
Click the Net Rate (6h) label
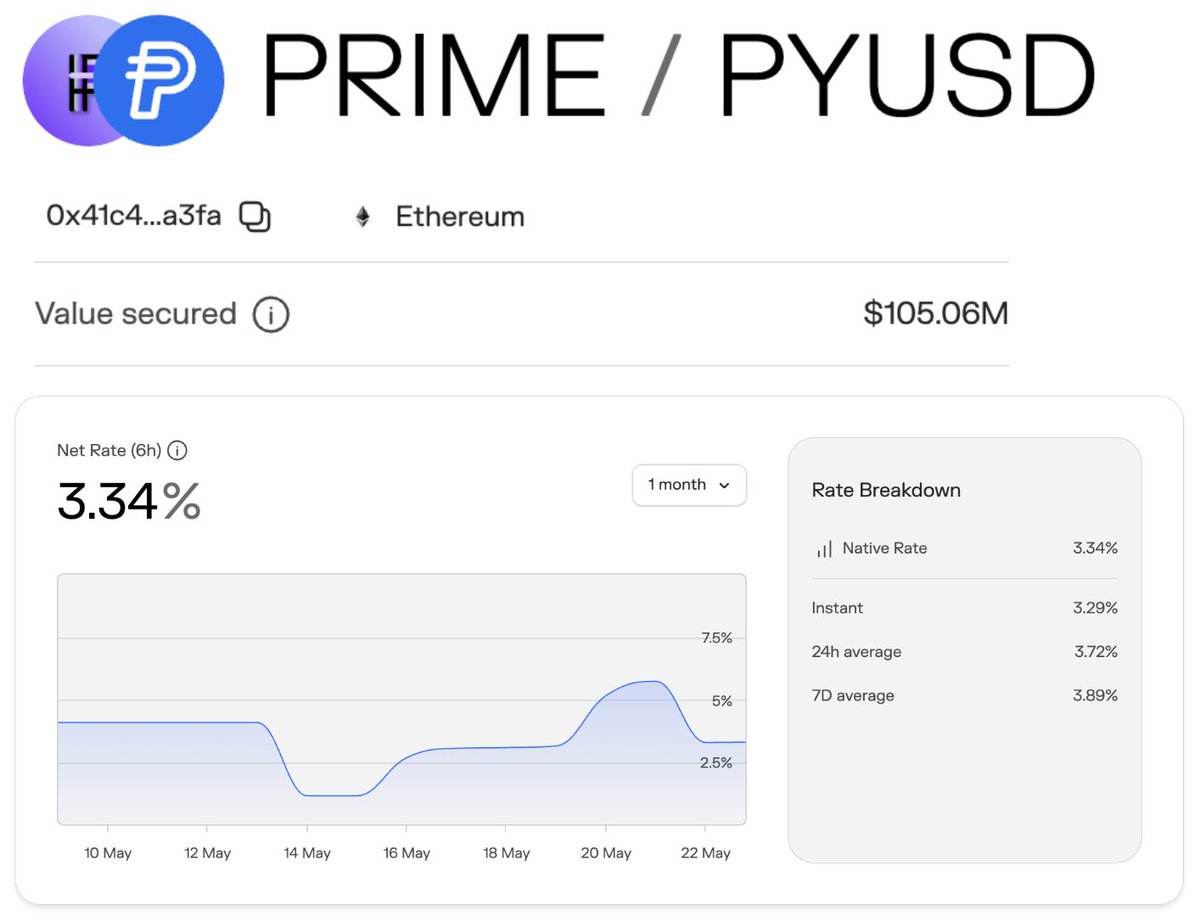(x=109, y=451)
